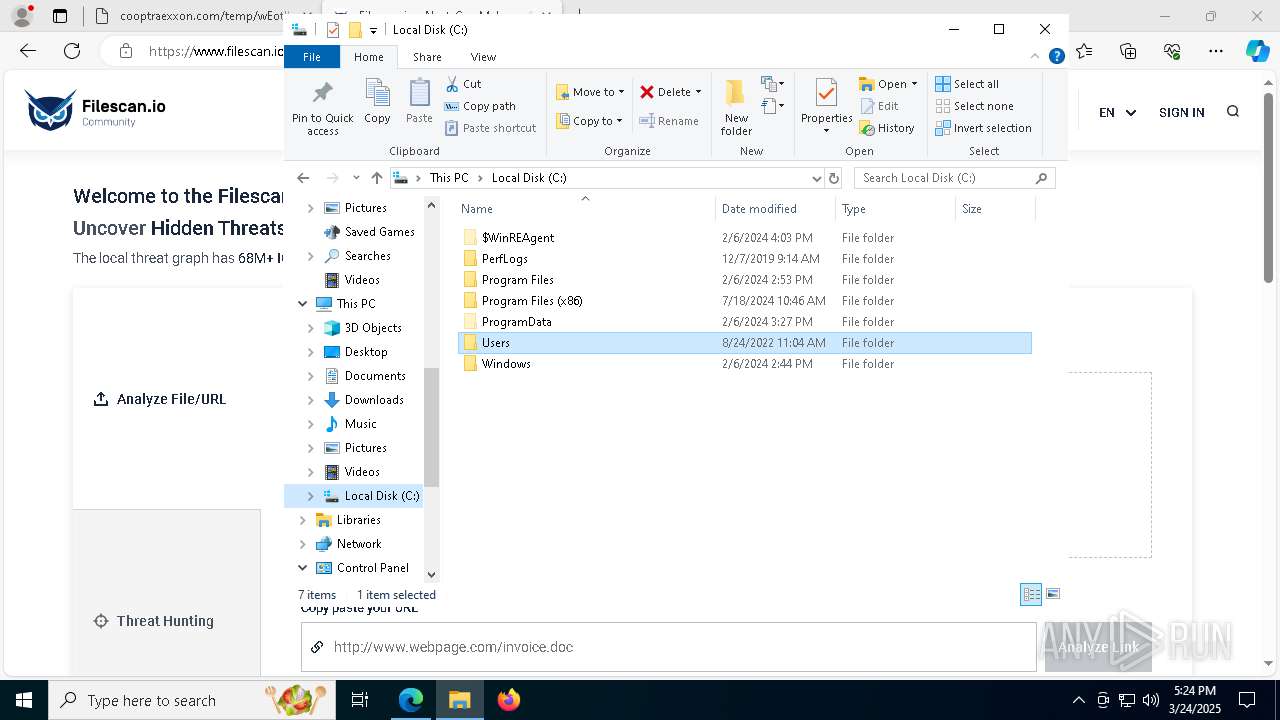Image resolution: width=1280 pixels, height=720 pixels.
Task: Click Invert selection
Action: pos(983,128)
